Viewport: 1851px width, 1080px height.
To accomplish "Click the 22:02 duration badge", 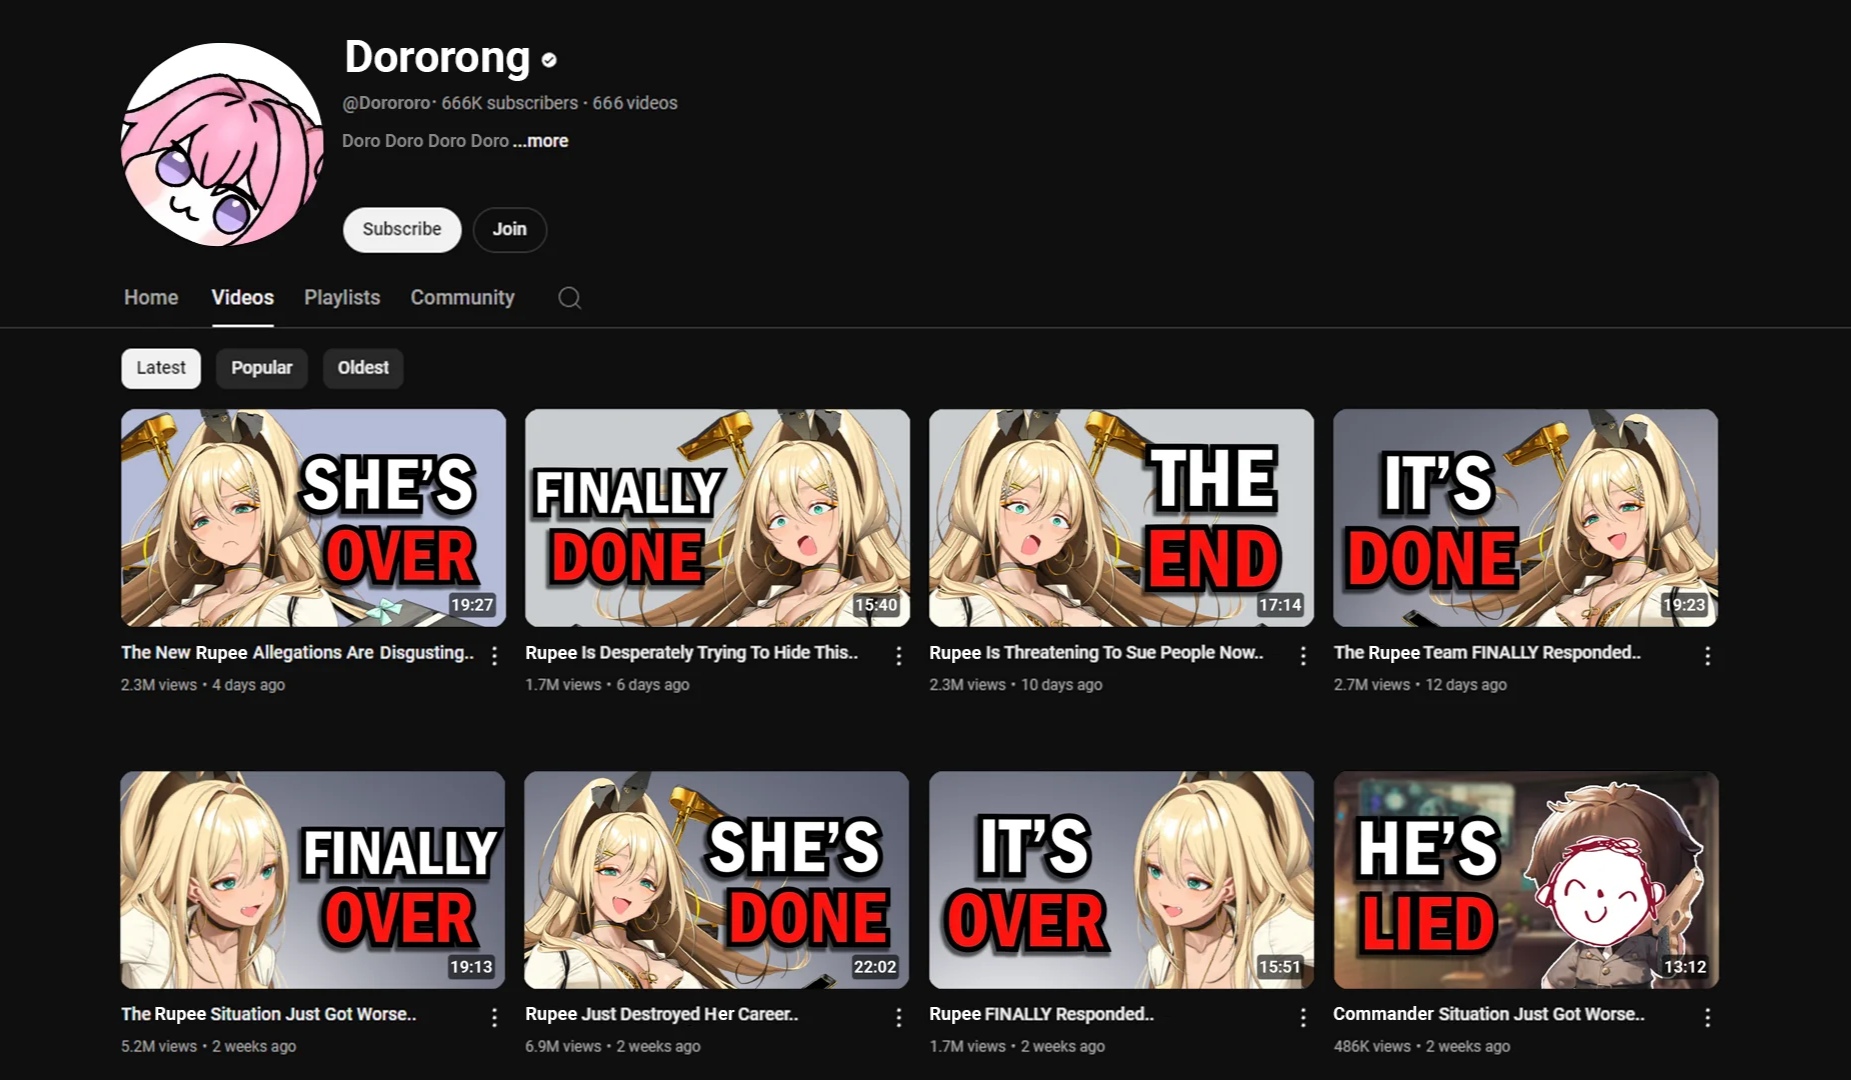I will click(x=875, y=967).
